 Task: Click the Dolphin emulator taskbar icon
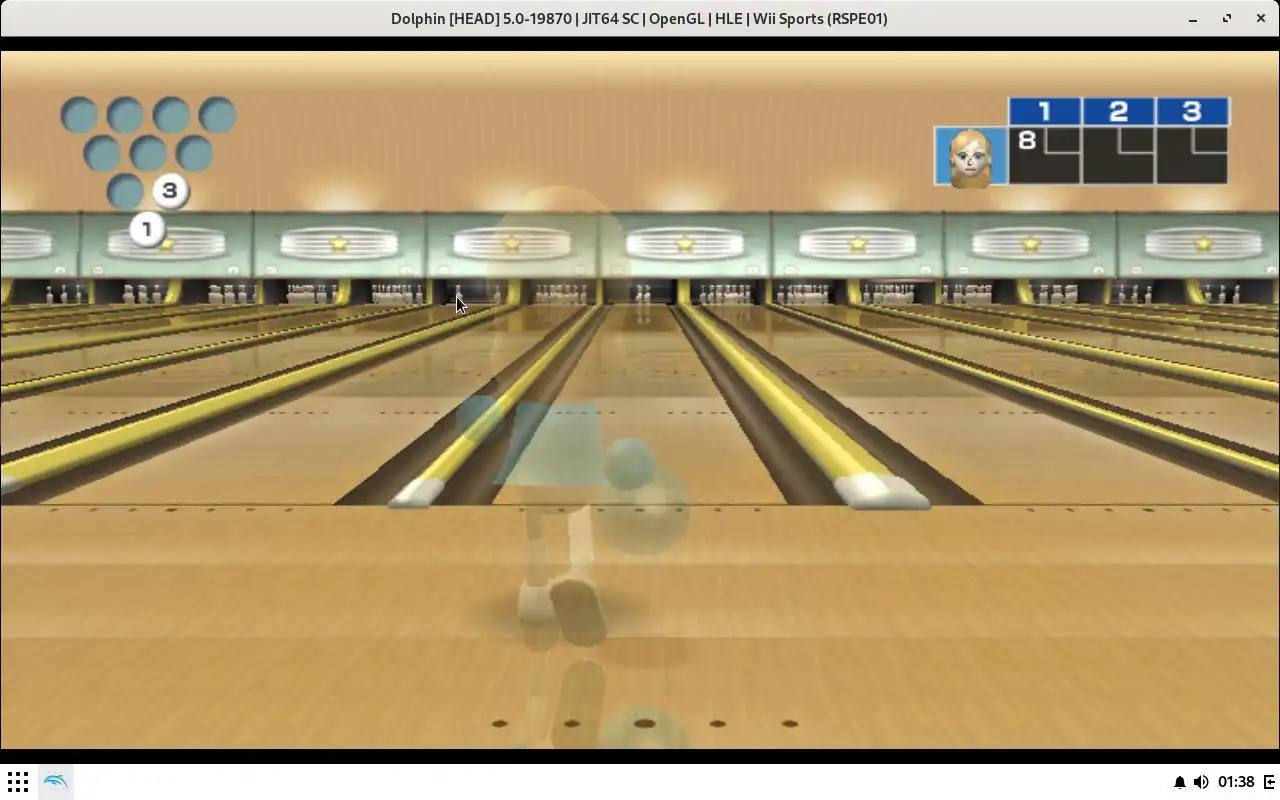(x=56, y=782)
